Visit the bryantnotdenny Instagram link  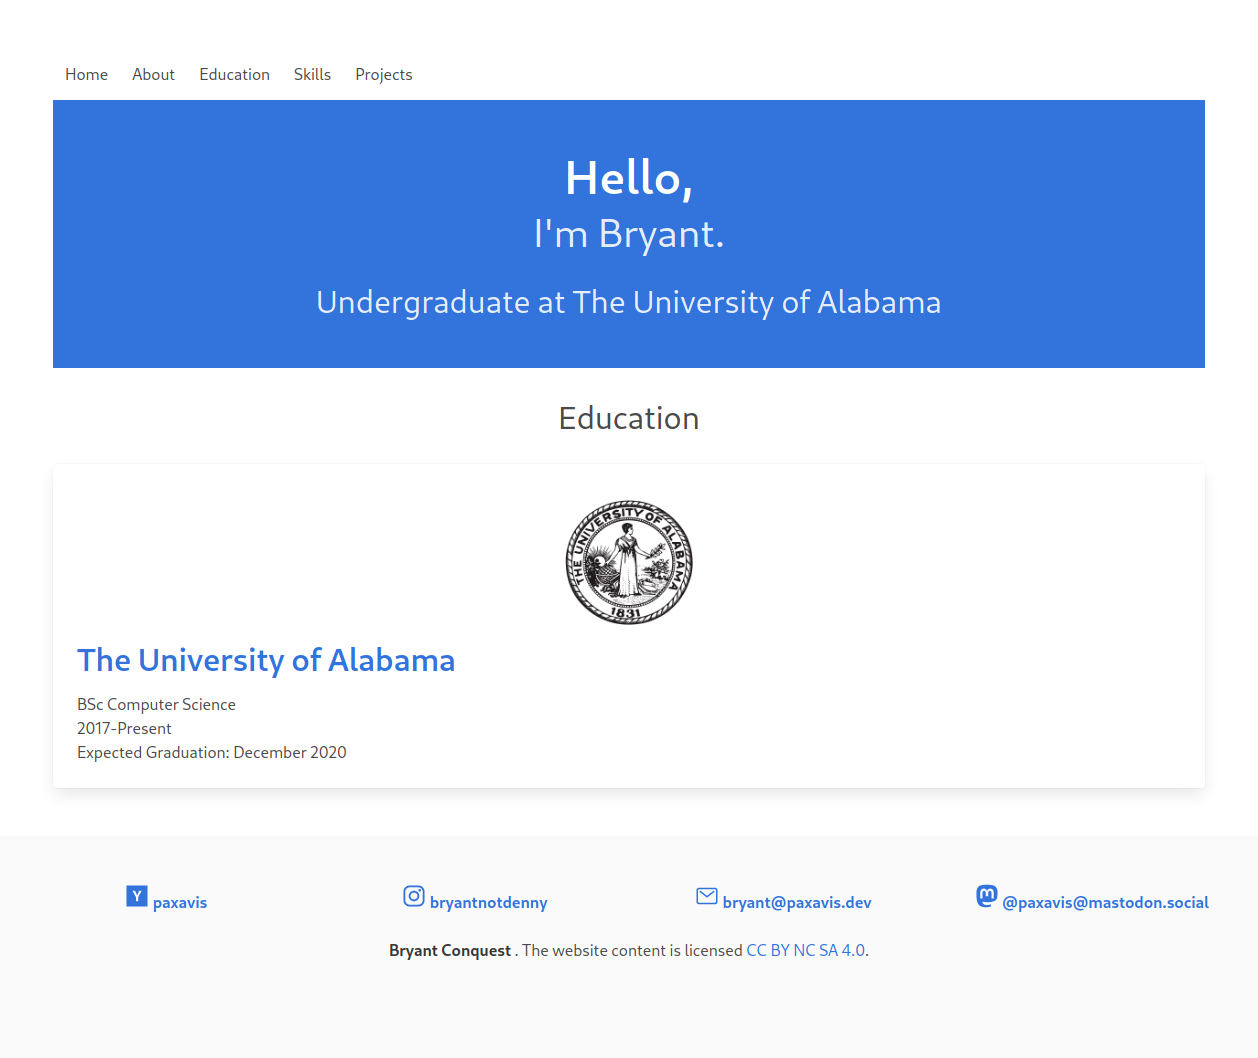point(489,902)
